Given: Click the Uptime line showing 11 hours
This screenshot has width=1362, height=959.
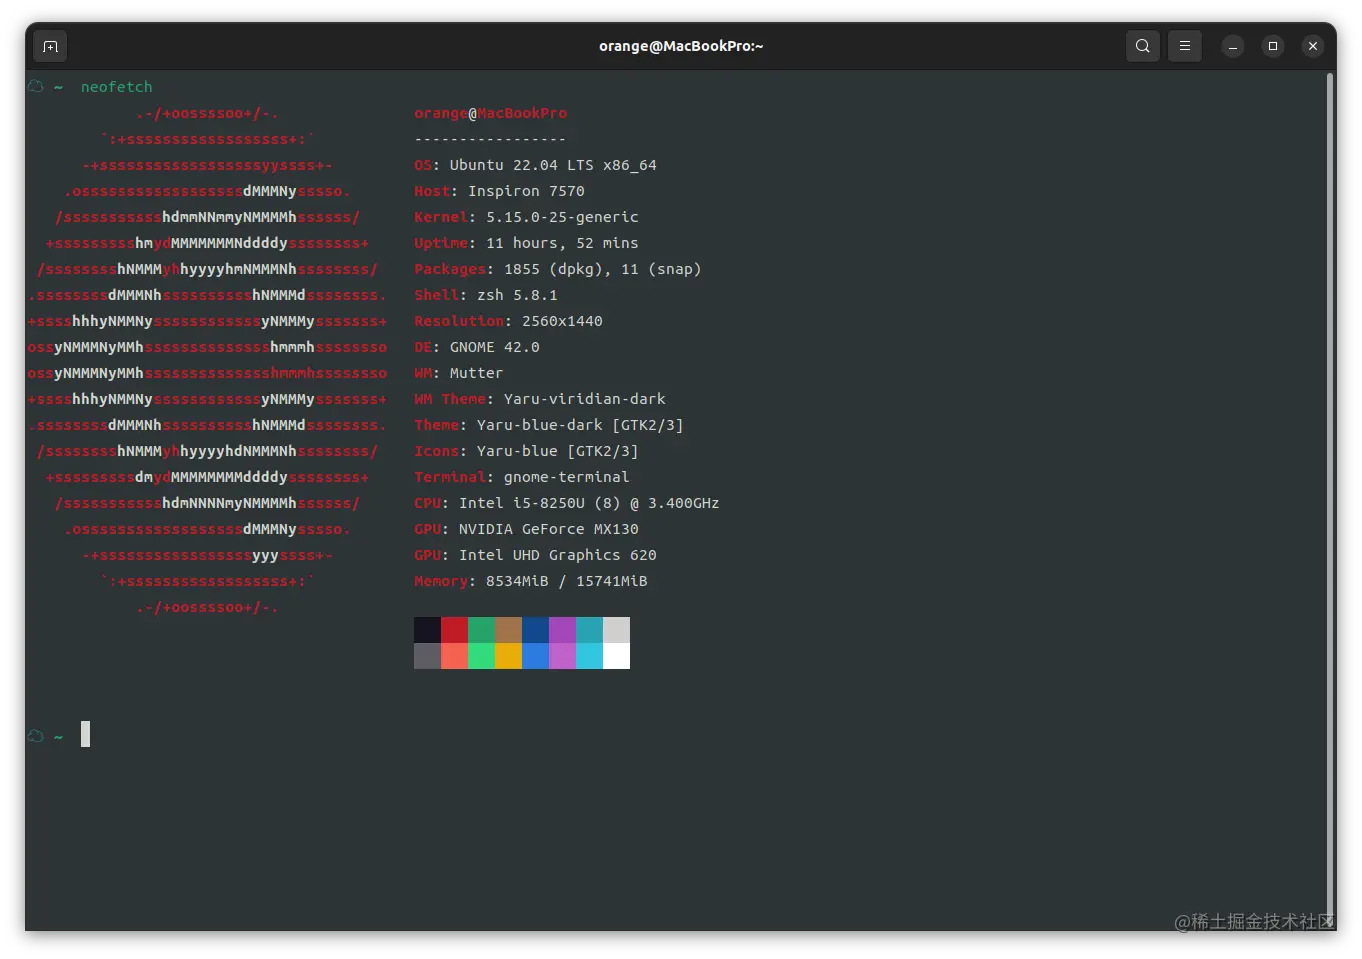Looking at the screenshot, I should 527,243.
